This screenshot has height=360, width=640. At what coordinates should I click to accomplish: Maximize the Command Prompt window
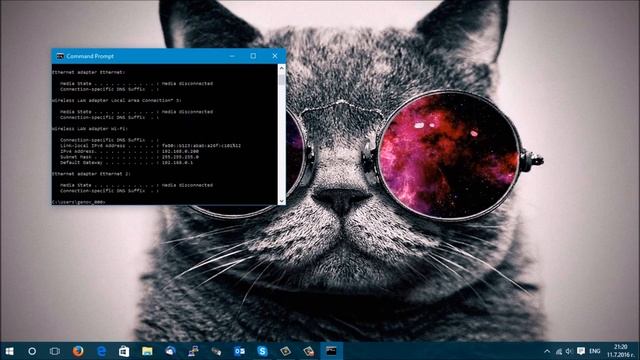253,56
